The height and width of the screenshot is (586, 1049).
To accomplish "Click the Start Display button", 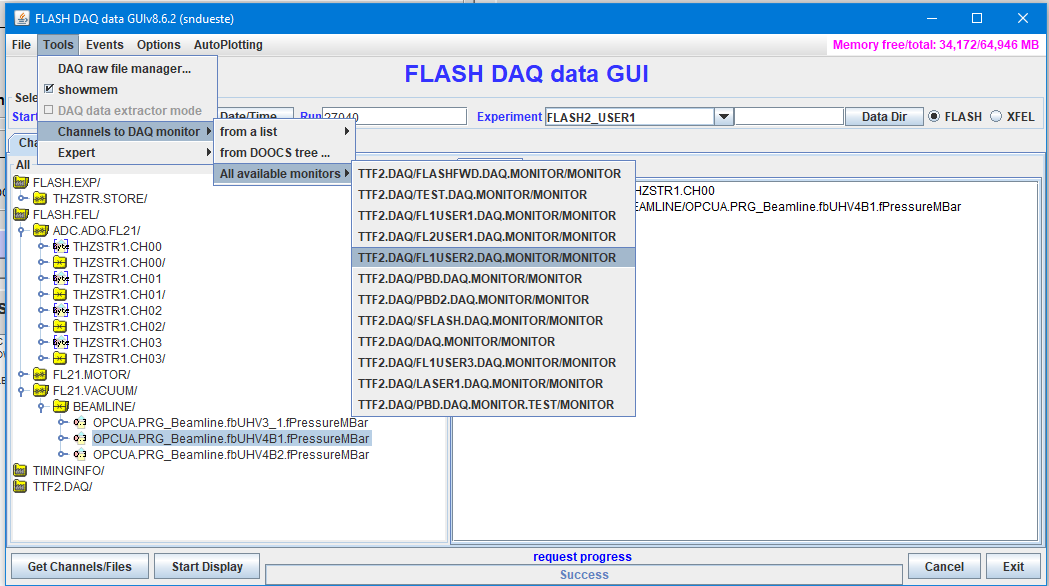I will point(206,566).
